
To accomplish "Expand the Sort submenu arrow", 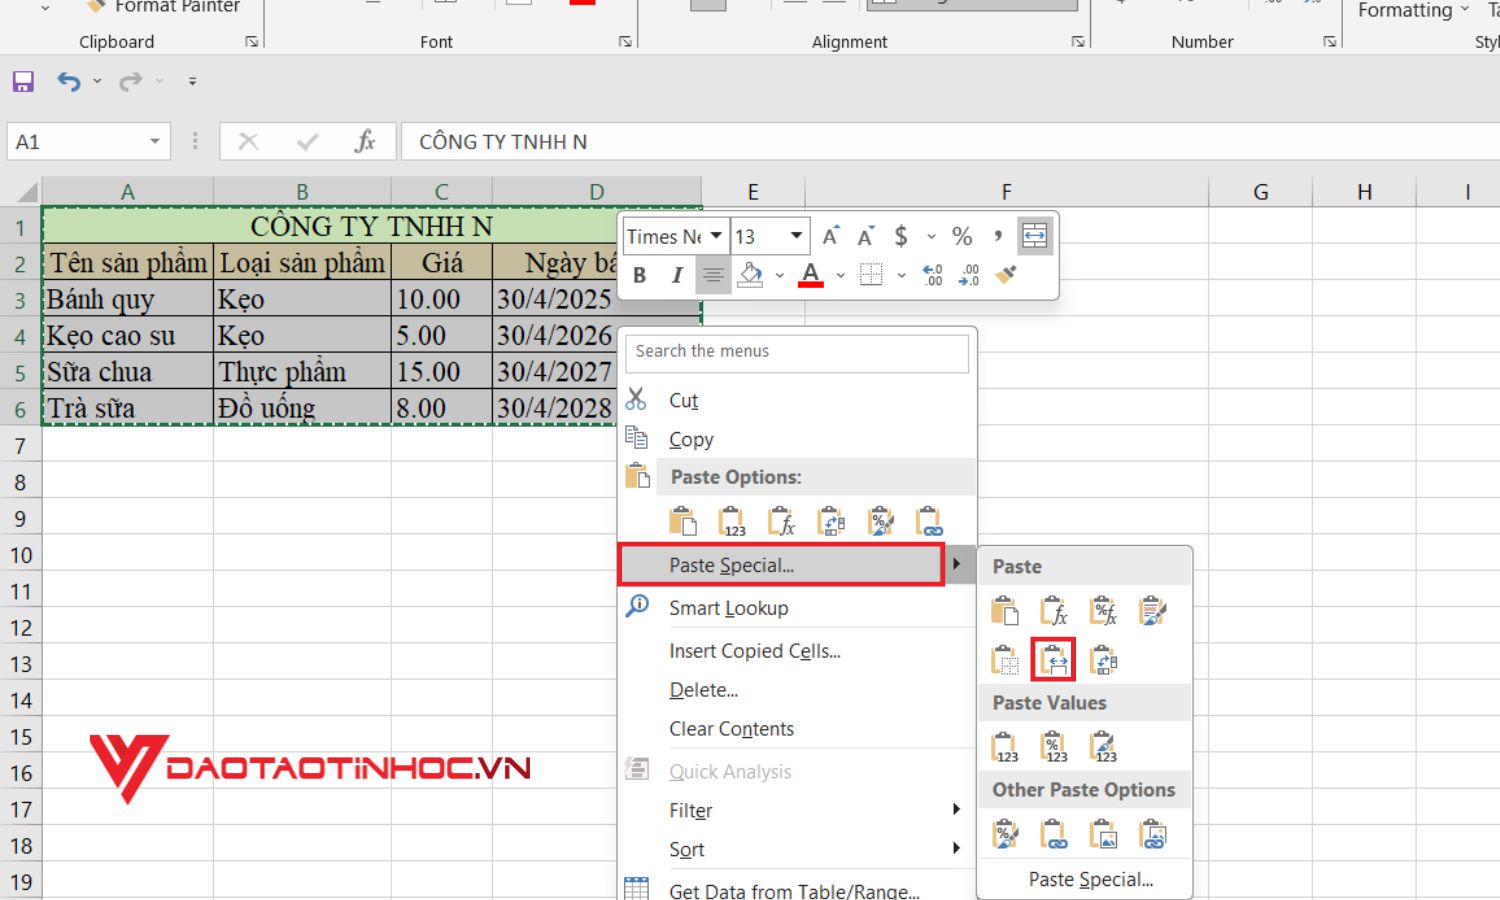I will 956,848.
